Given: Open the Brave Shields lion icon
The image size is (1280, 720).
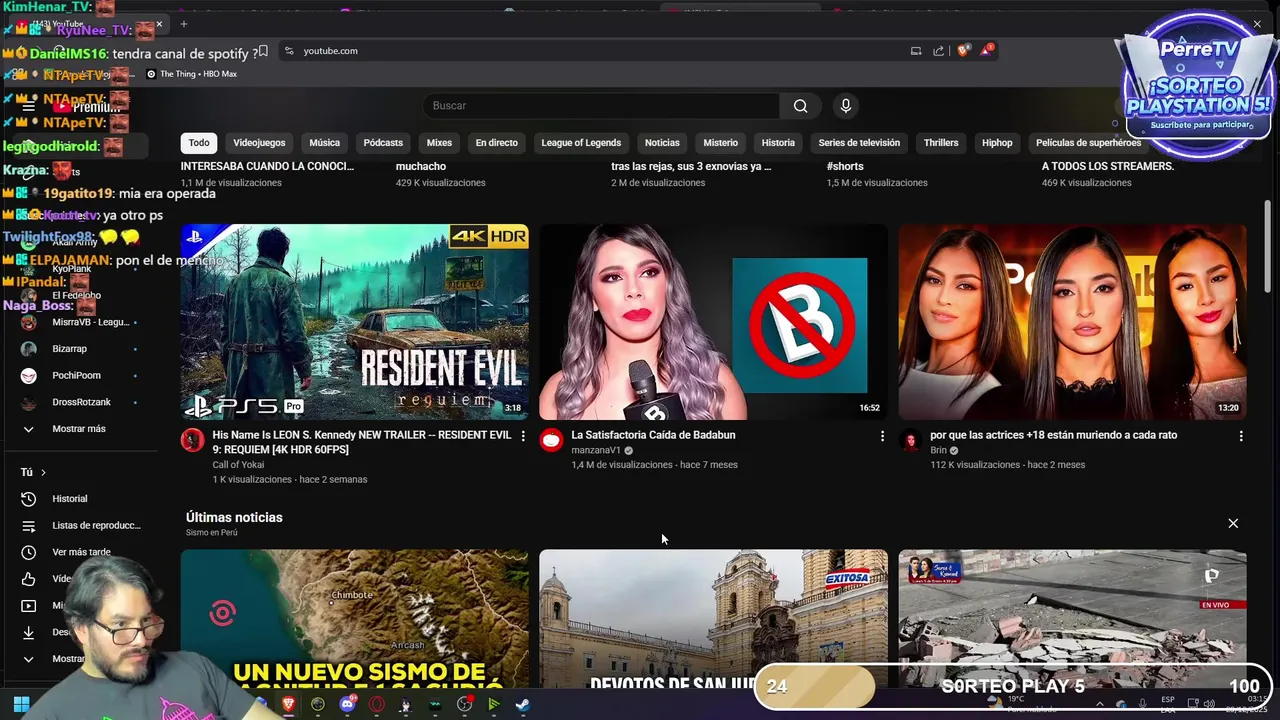Looking at the screenshot, I should pos(963,50).
